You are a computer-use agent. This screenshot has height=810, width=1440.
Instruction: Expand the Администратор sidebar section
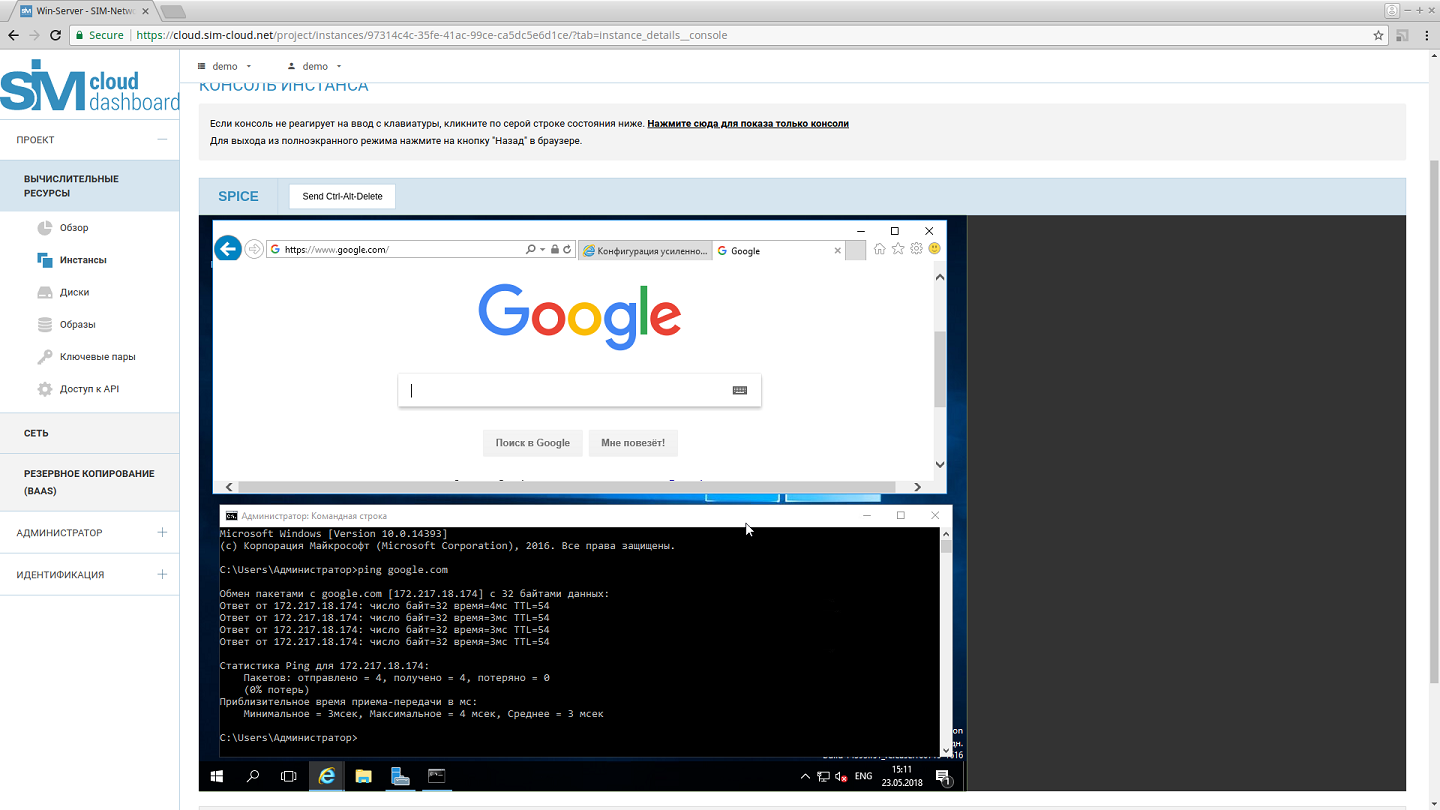click(x=162, y=533)
